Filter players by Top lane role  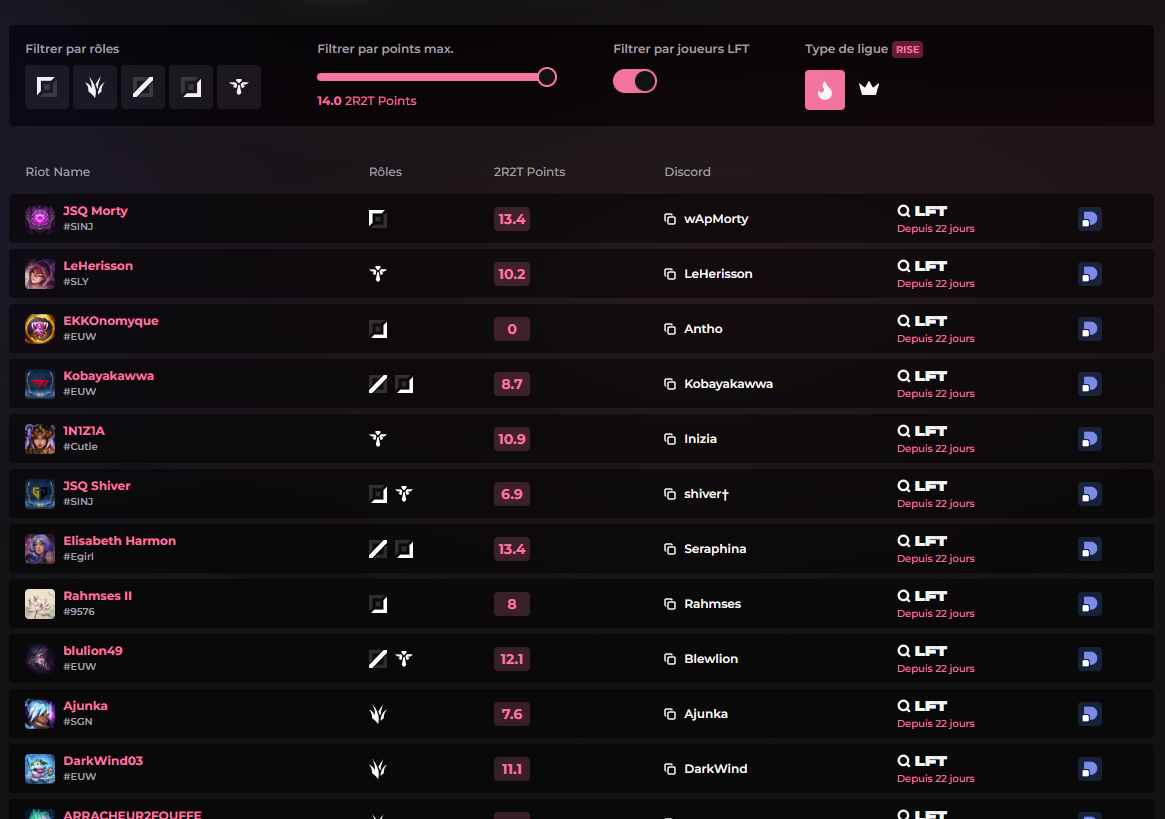pyautogui.click(x=47, y=87)
